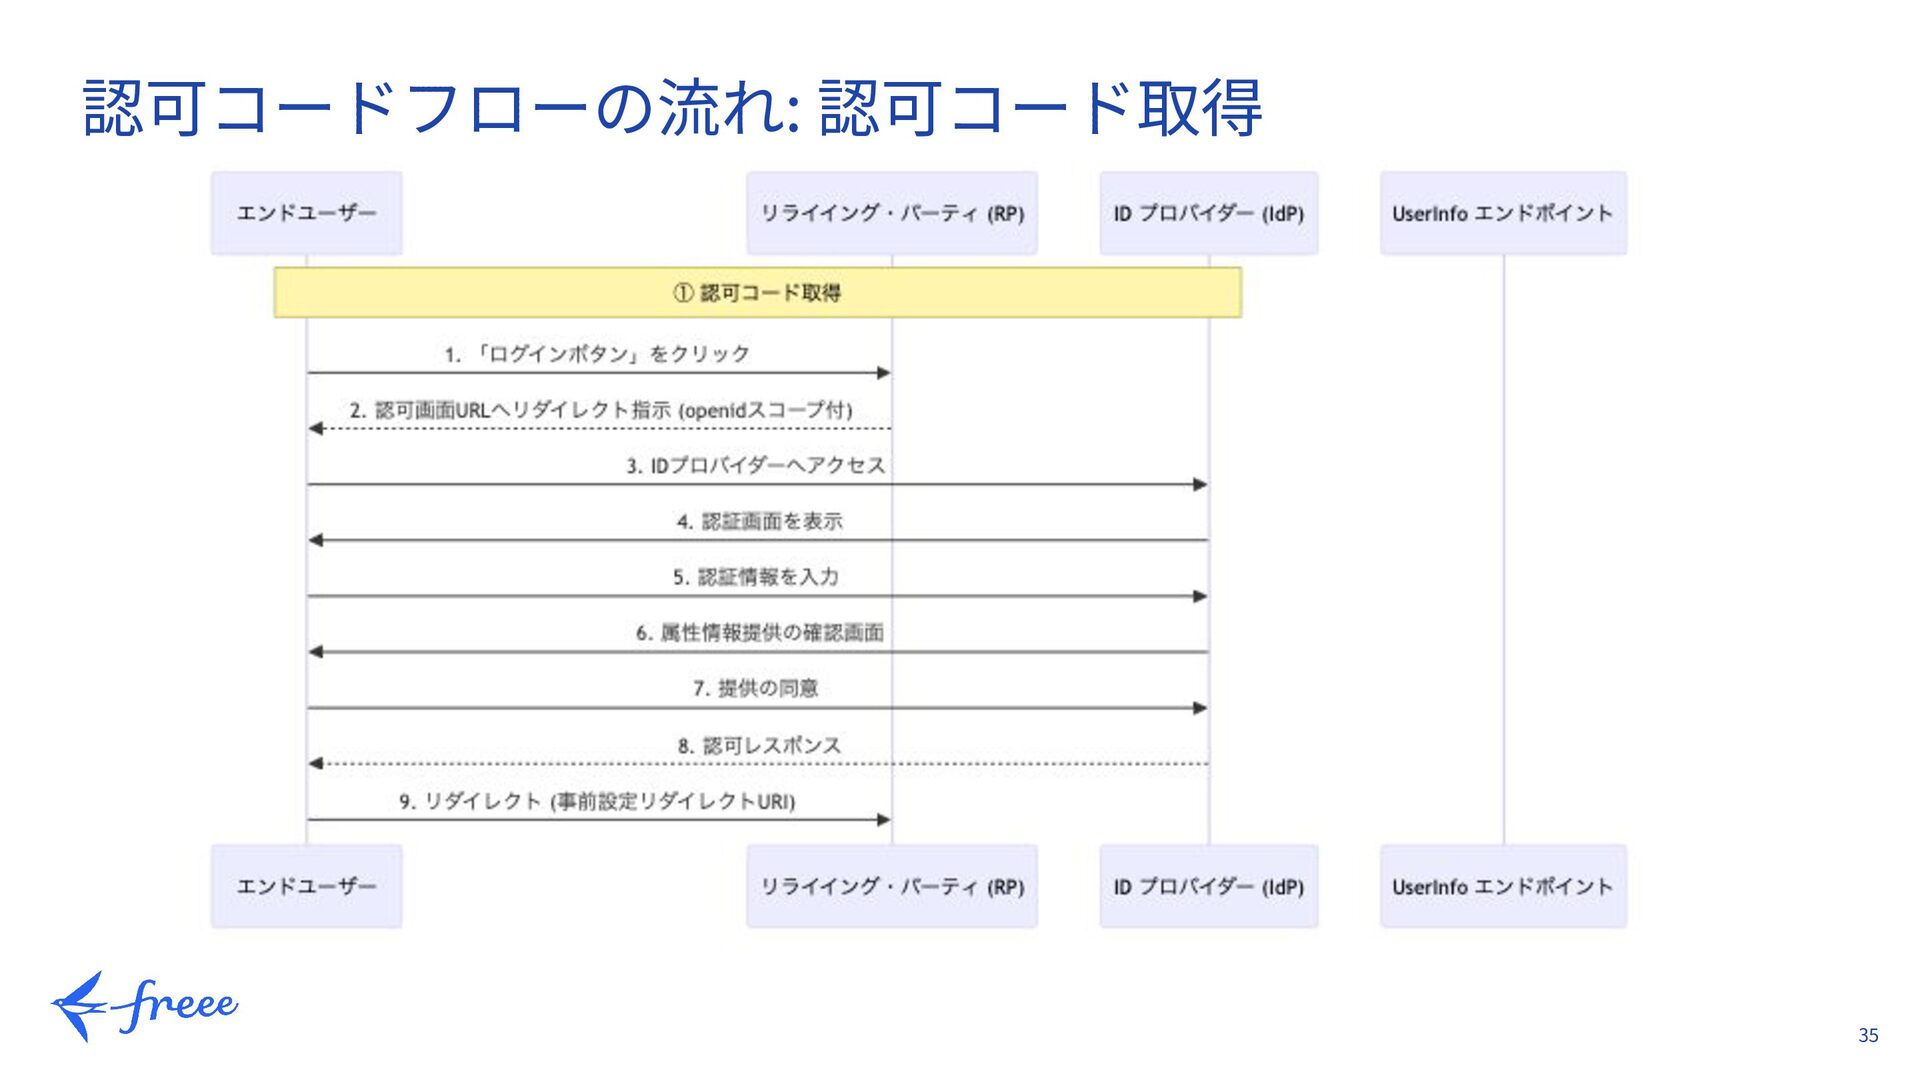Image resolution: width=1920 pixels, height=1080 pixels.
Task: Click step 3 IDプロバイダーへアクセス label
Action: (755, 466)
